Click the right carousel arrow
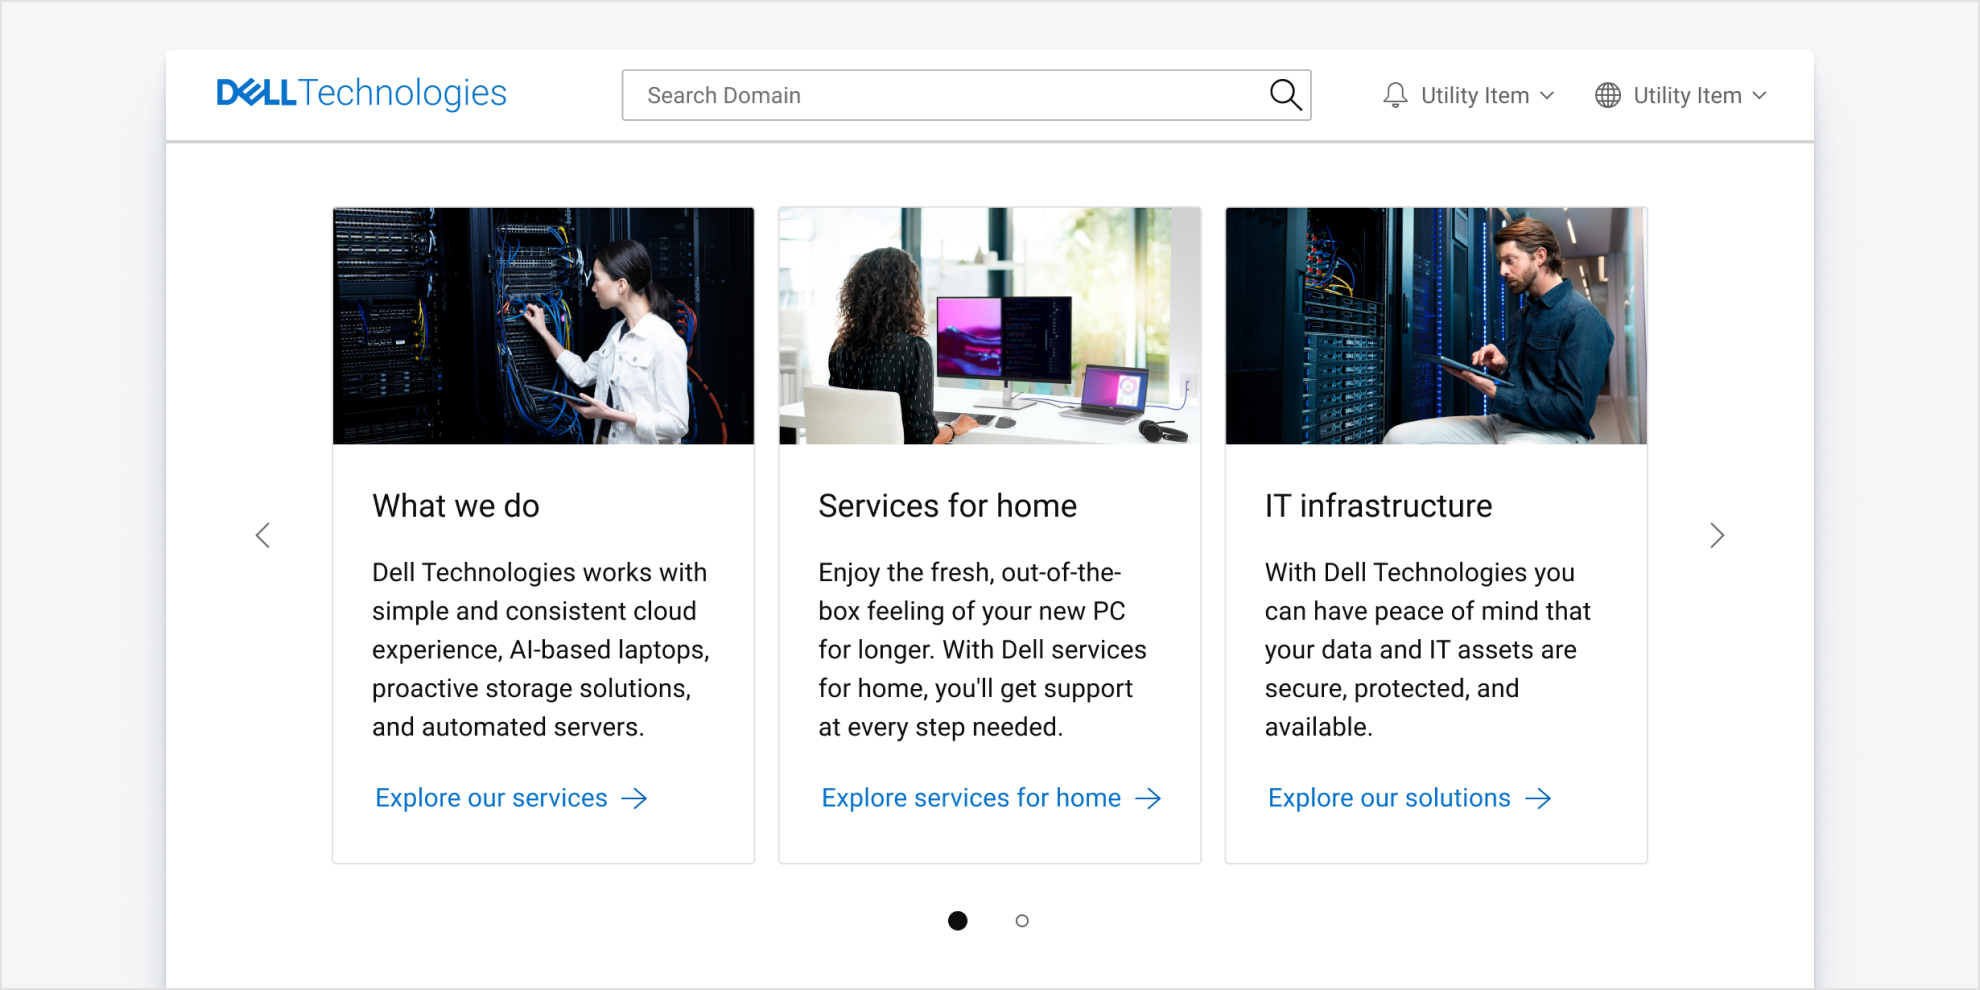Image resolution: width=1980 pixels, height=990 pixels. 1717,535
